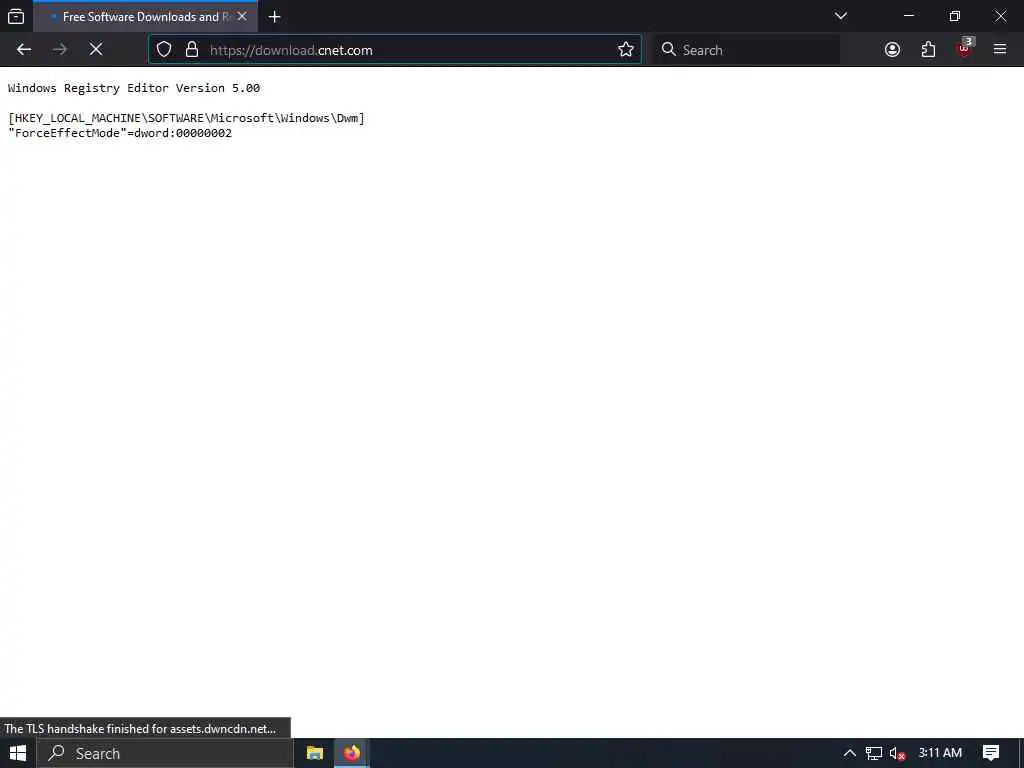The width and height of the screenshot is (1024, 768).
Task: Open File Explorer from taskbar
Action: point(315,753)
